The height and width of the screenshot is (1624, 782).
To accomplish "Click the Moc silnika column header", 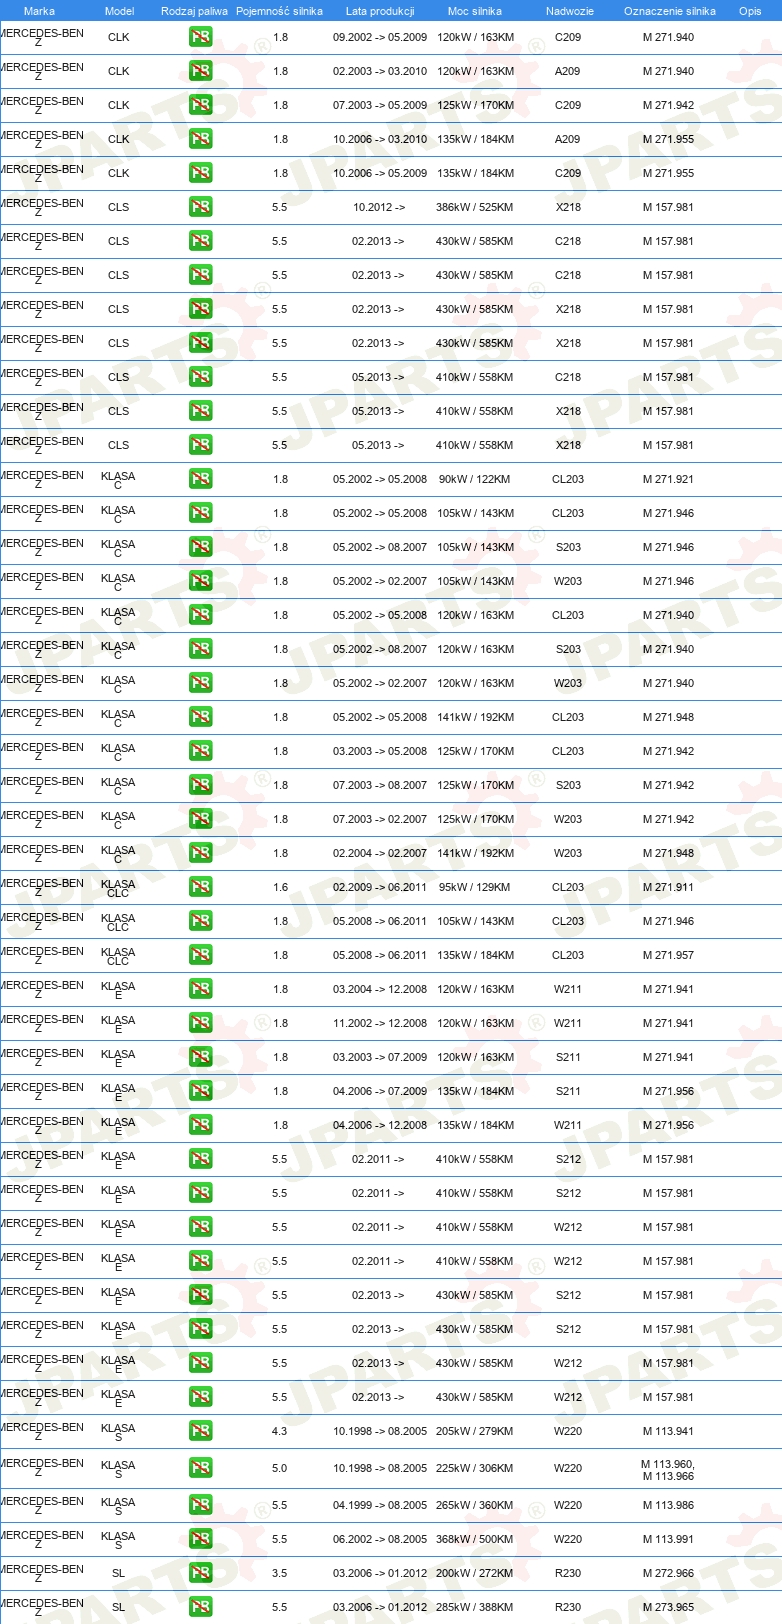I will [475, 11].
